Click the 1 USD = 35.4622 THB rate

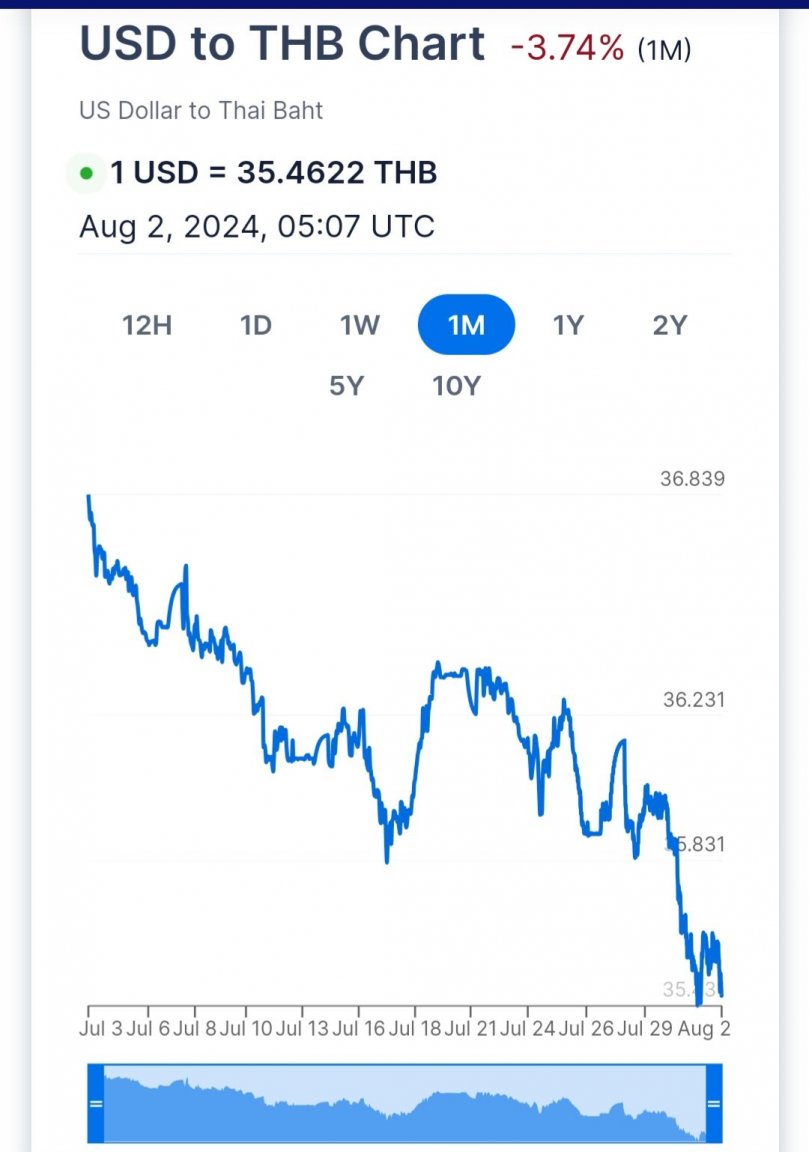[273, 173]
